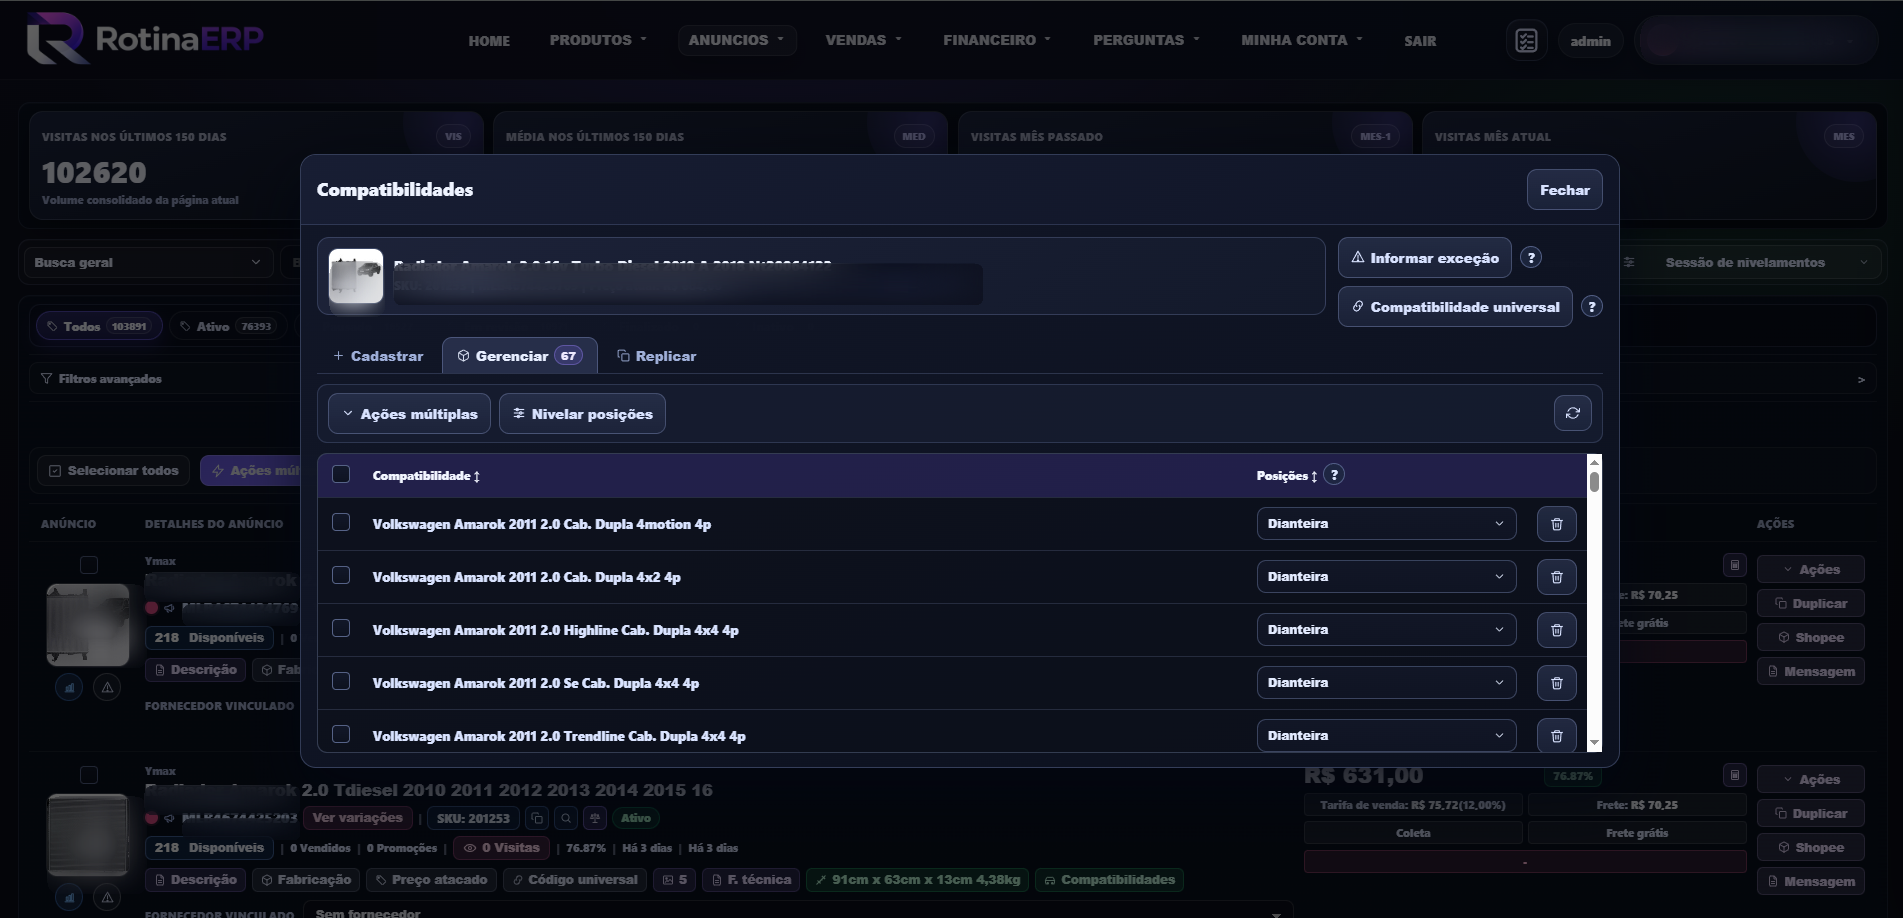Open the FINANCEIRO menu

tap(997, 40)
